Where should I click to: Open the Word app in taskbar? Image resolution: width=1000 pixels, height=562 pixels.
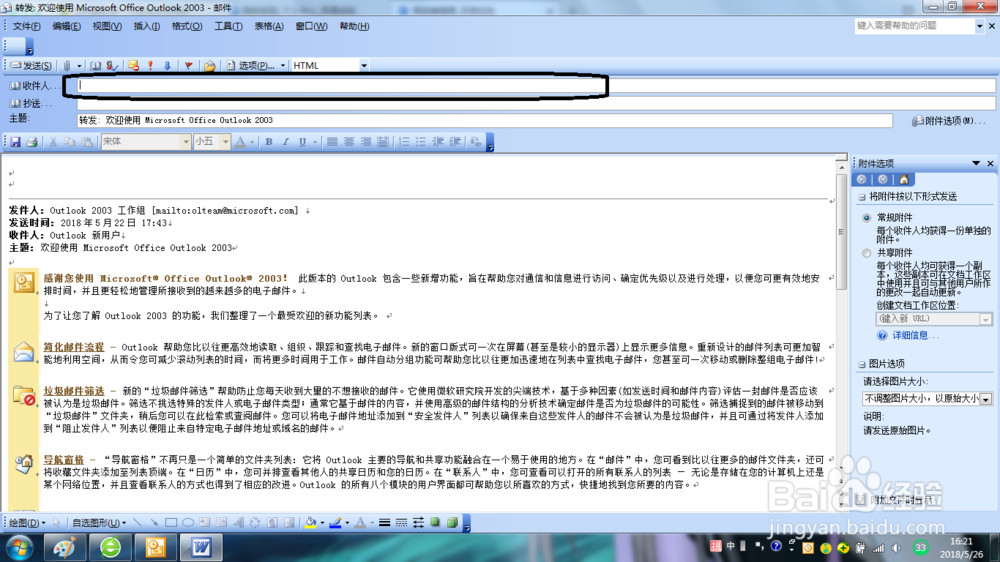[202, 547]
